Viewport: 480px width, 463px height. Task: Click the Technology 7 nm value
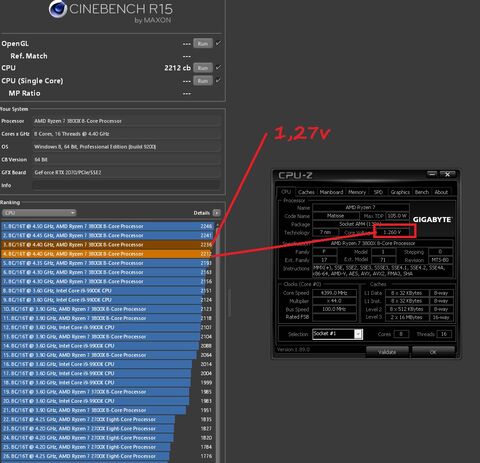point(325,232)
